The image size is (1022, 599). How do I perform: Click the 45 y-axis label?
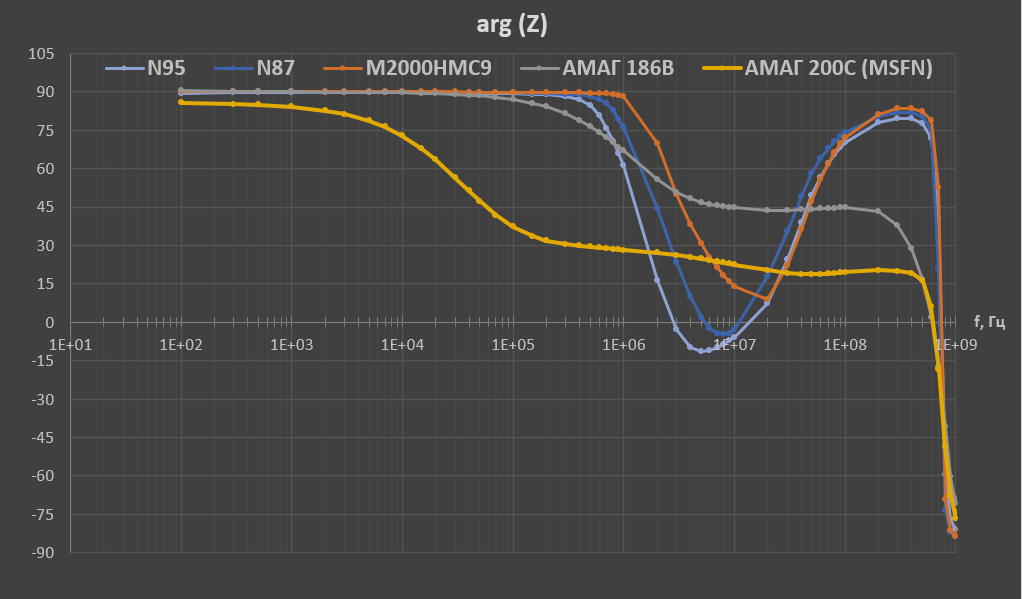45,207
